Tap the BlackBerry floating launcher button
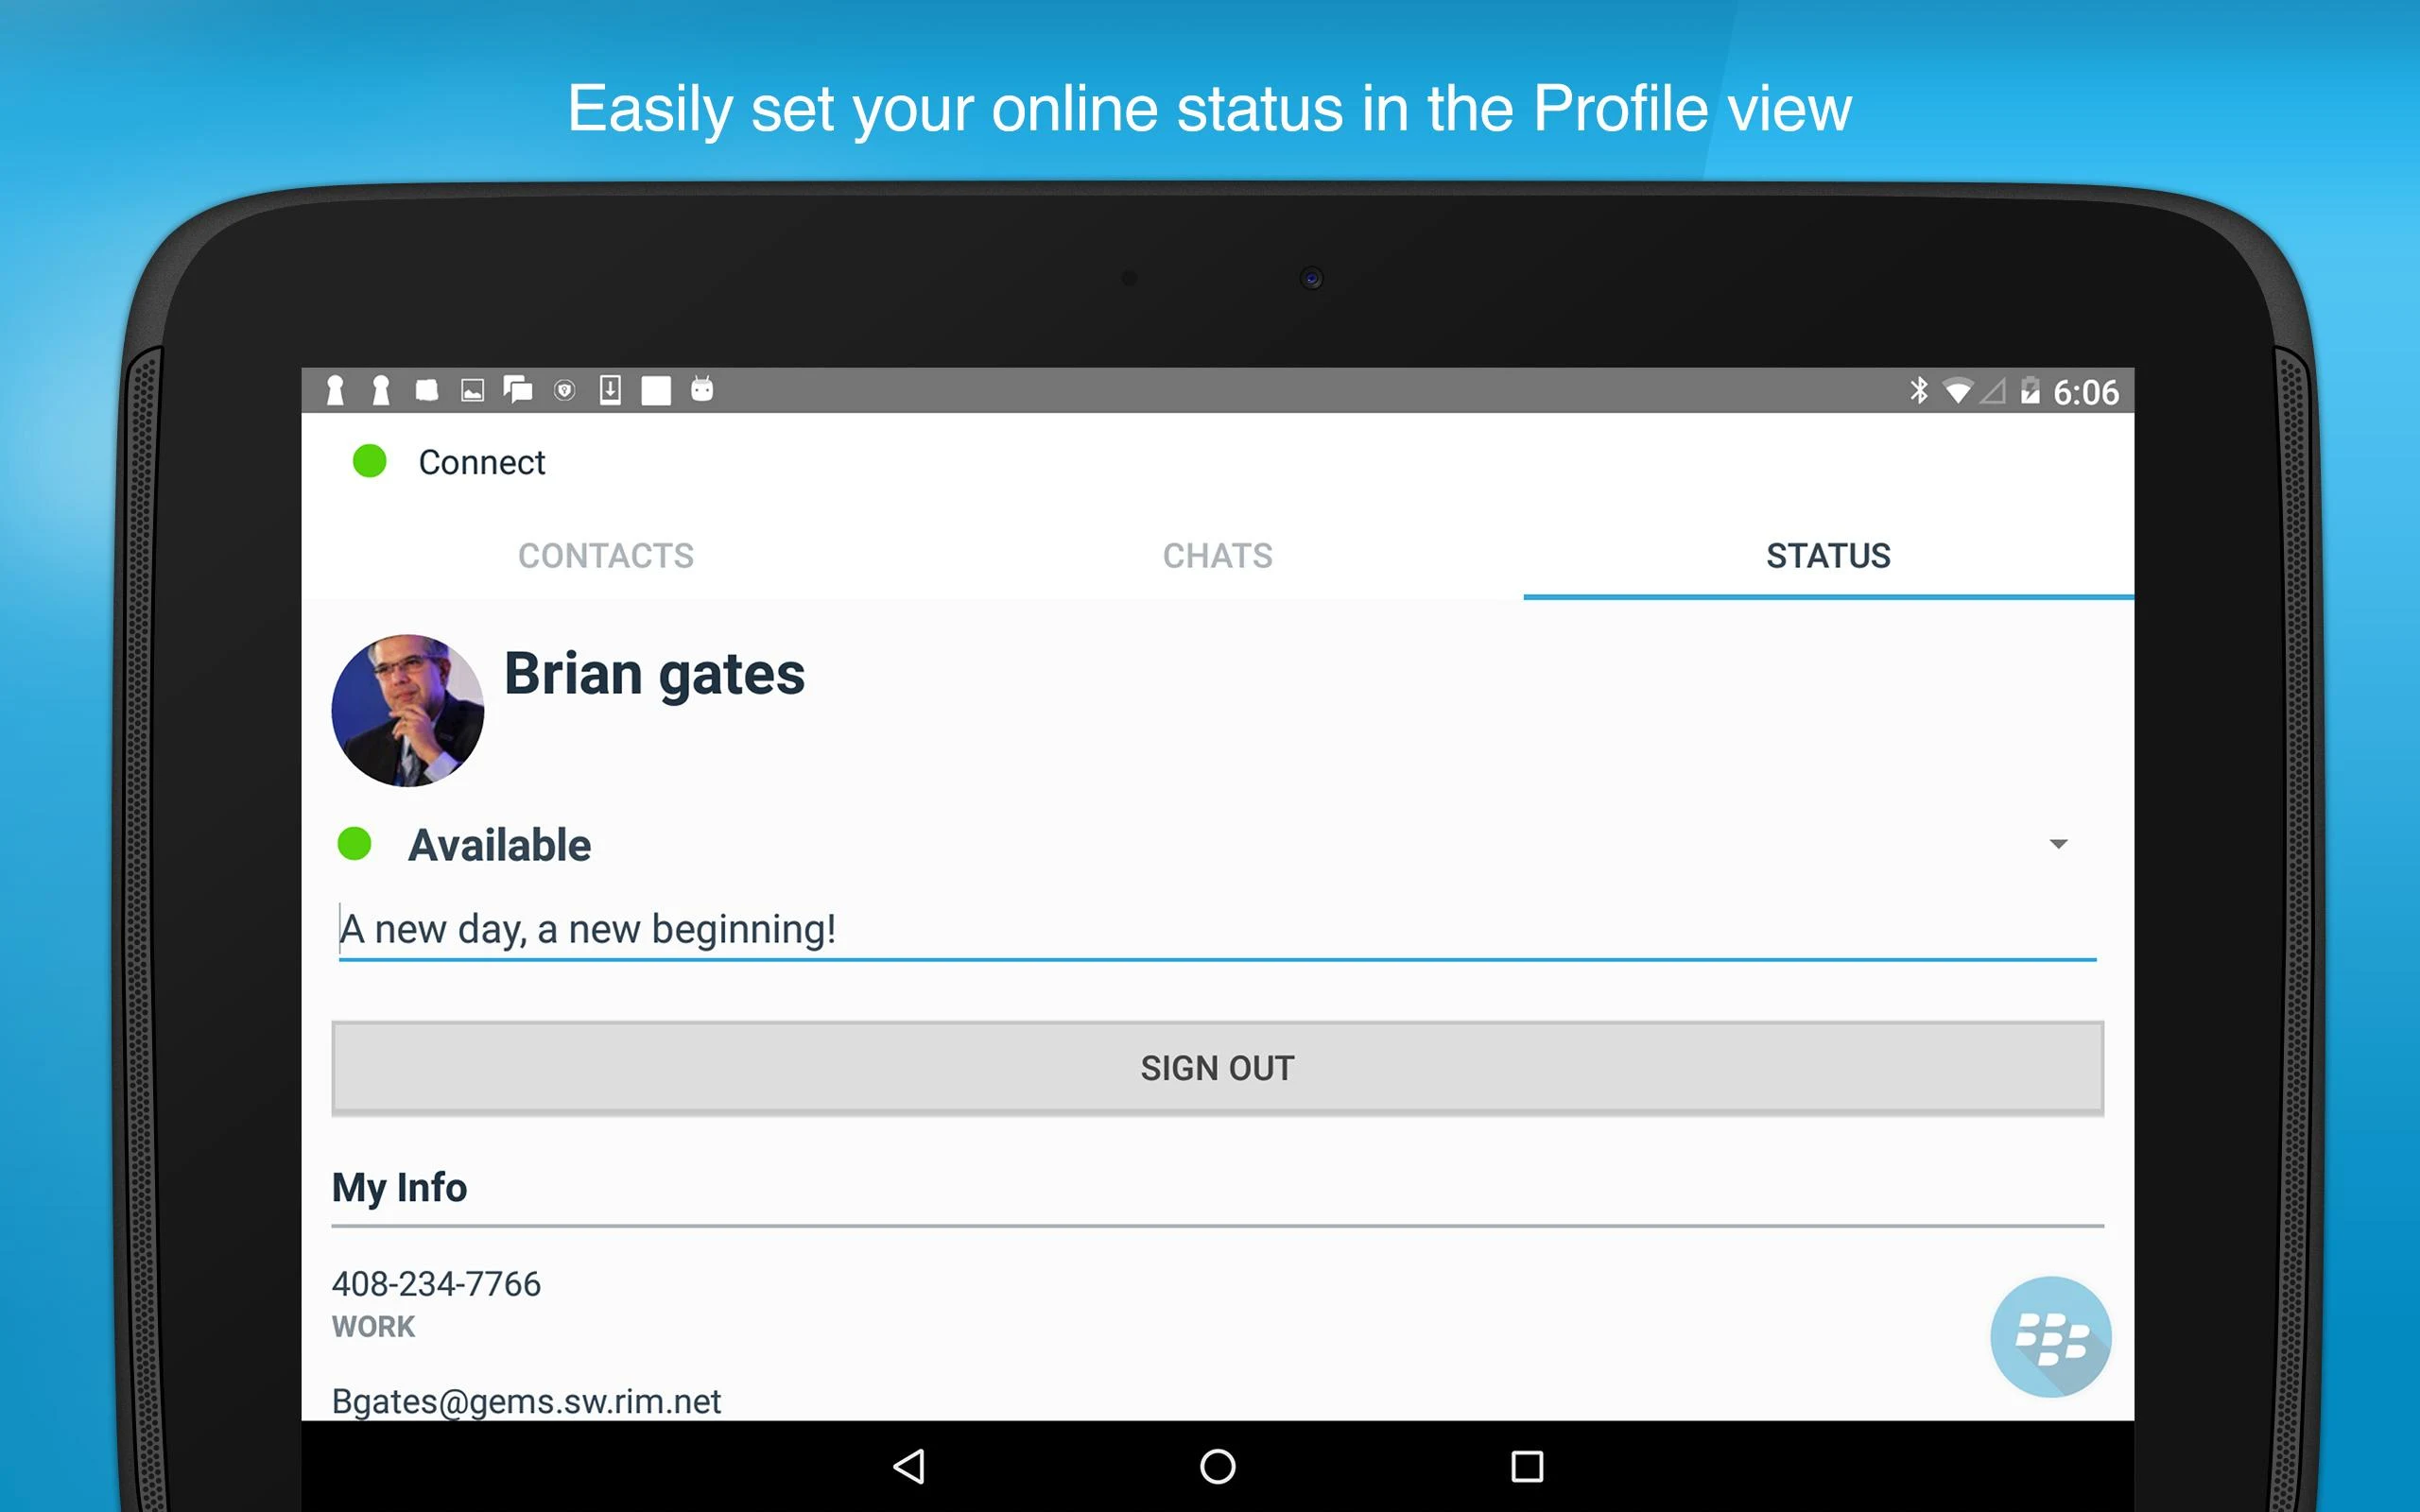The image size is (2420, 1512). pos(2050,1336)
